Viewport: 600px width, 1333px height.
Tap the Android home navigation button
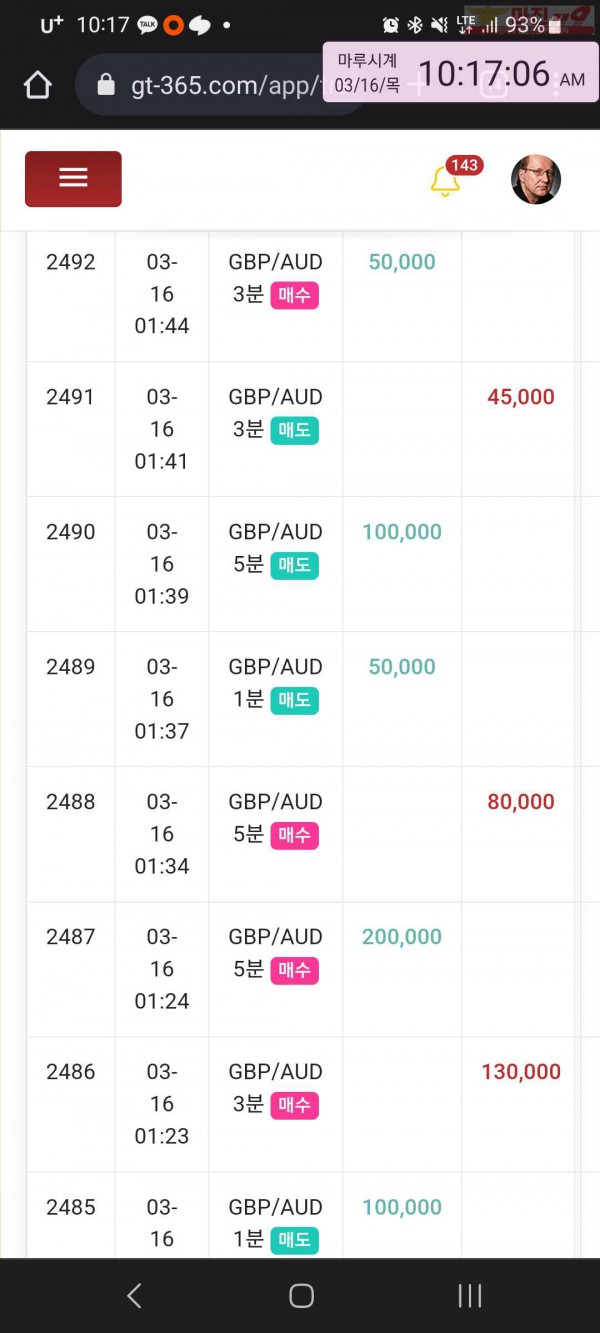(301, 1296)
